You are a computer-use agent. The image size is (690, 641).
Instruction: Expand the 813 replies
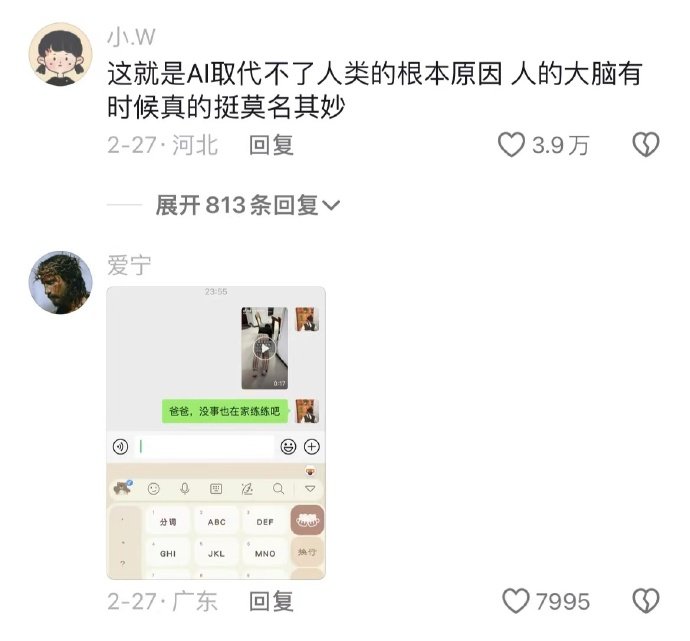(247, 205)
